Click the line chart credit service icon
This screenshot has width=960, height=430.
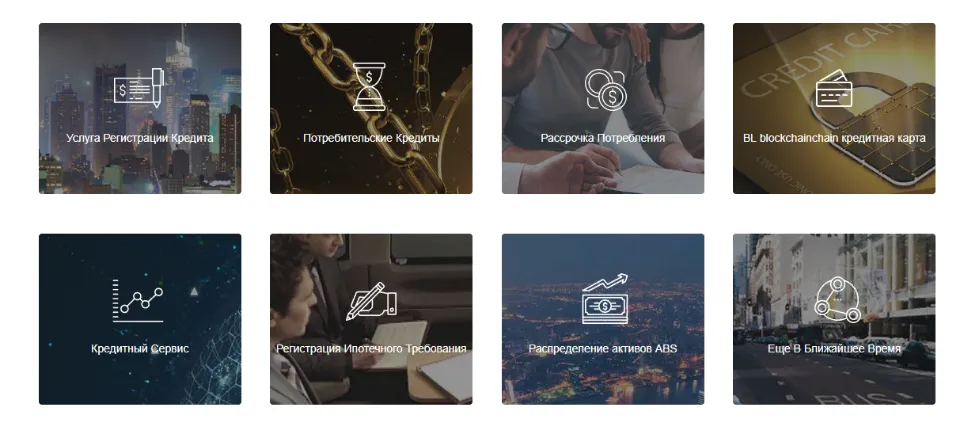(138, 300)
